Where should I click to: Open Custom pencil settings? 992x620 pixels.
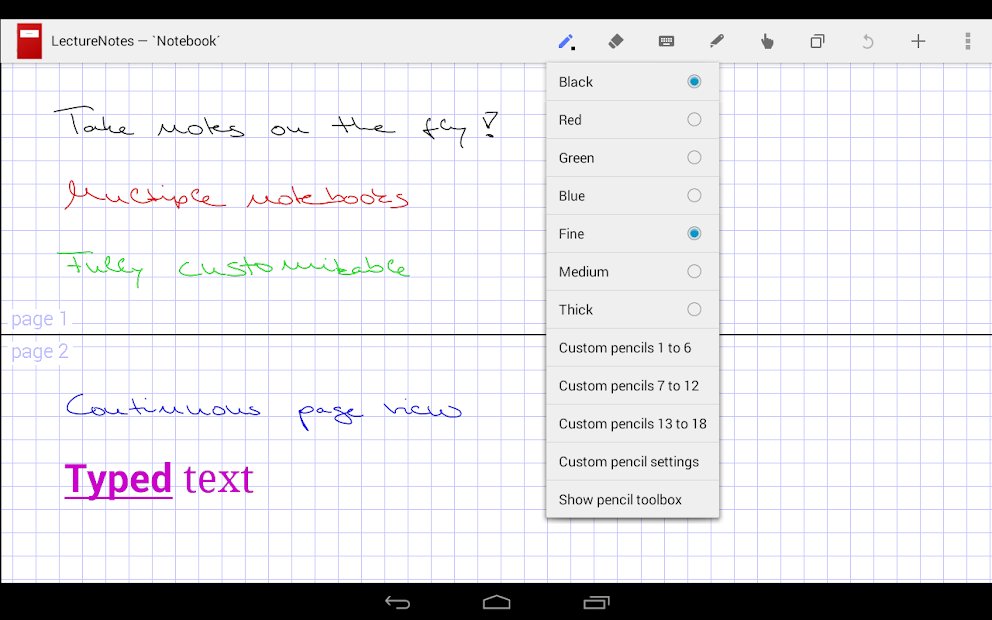(x=630, y=461)
